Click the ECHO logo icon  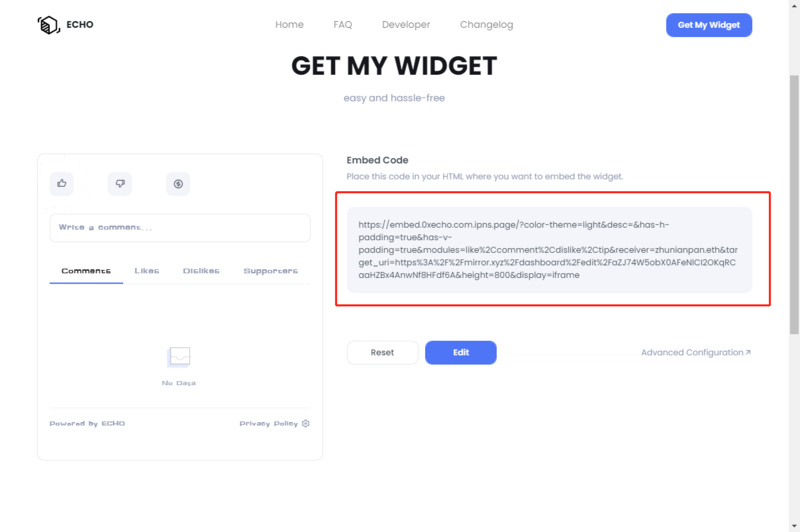[x=48, y=25]
